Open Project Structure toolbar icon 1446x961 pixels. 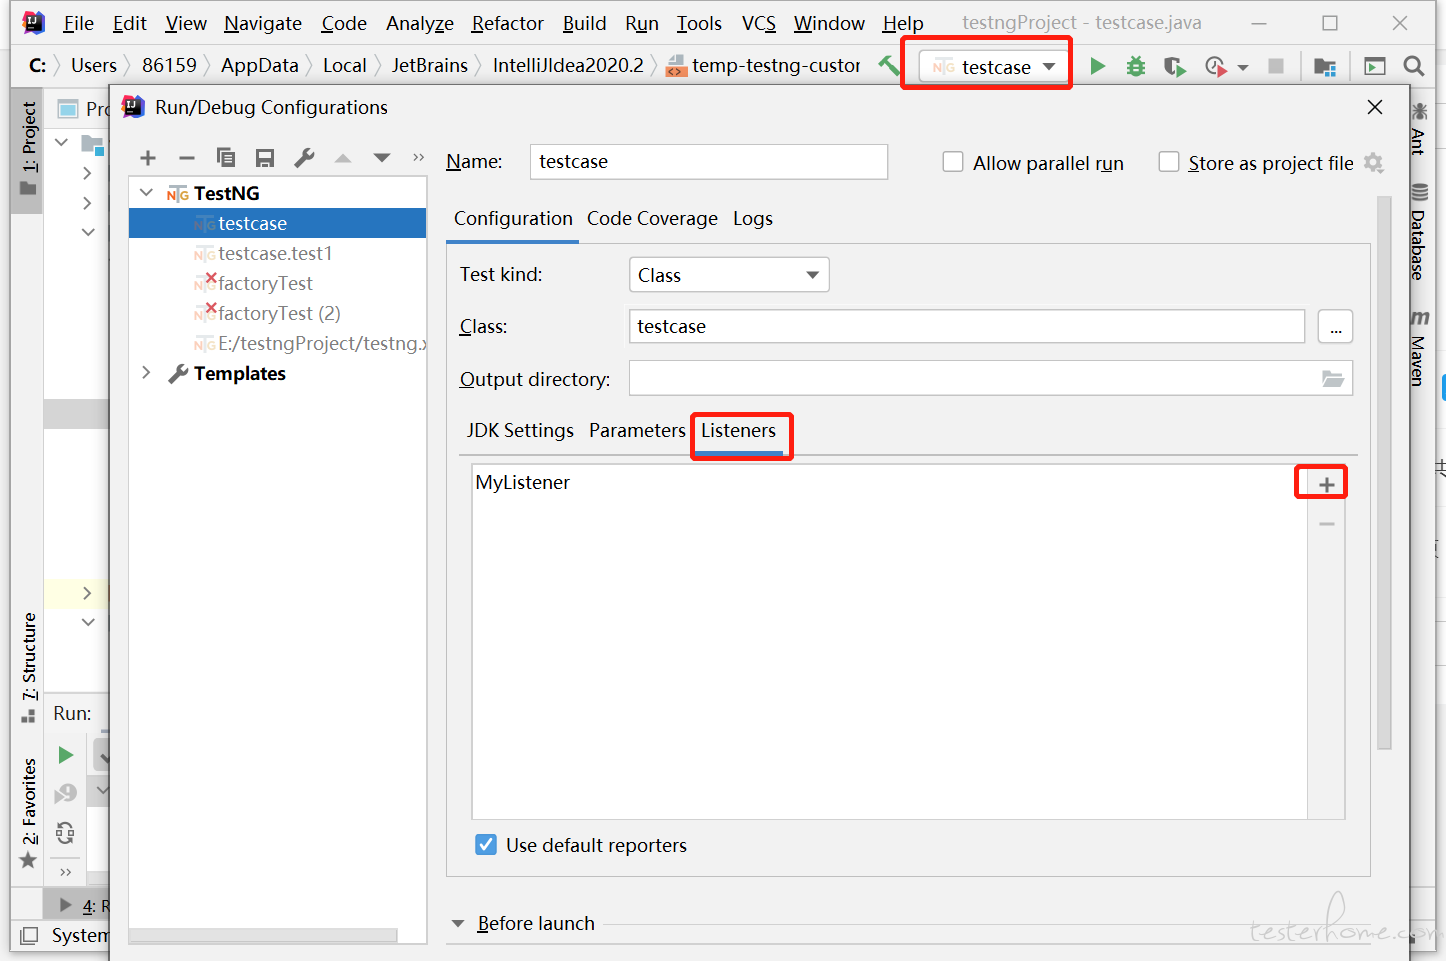[1325, 66]
